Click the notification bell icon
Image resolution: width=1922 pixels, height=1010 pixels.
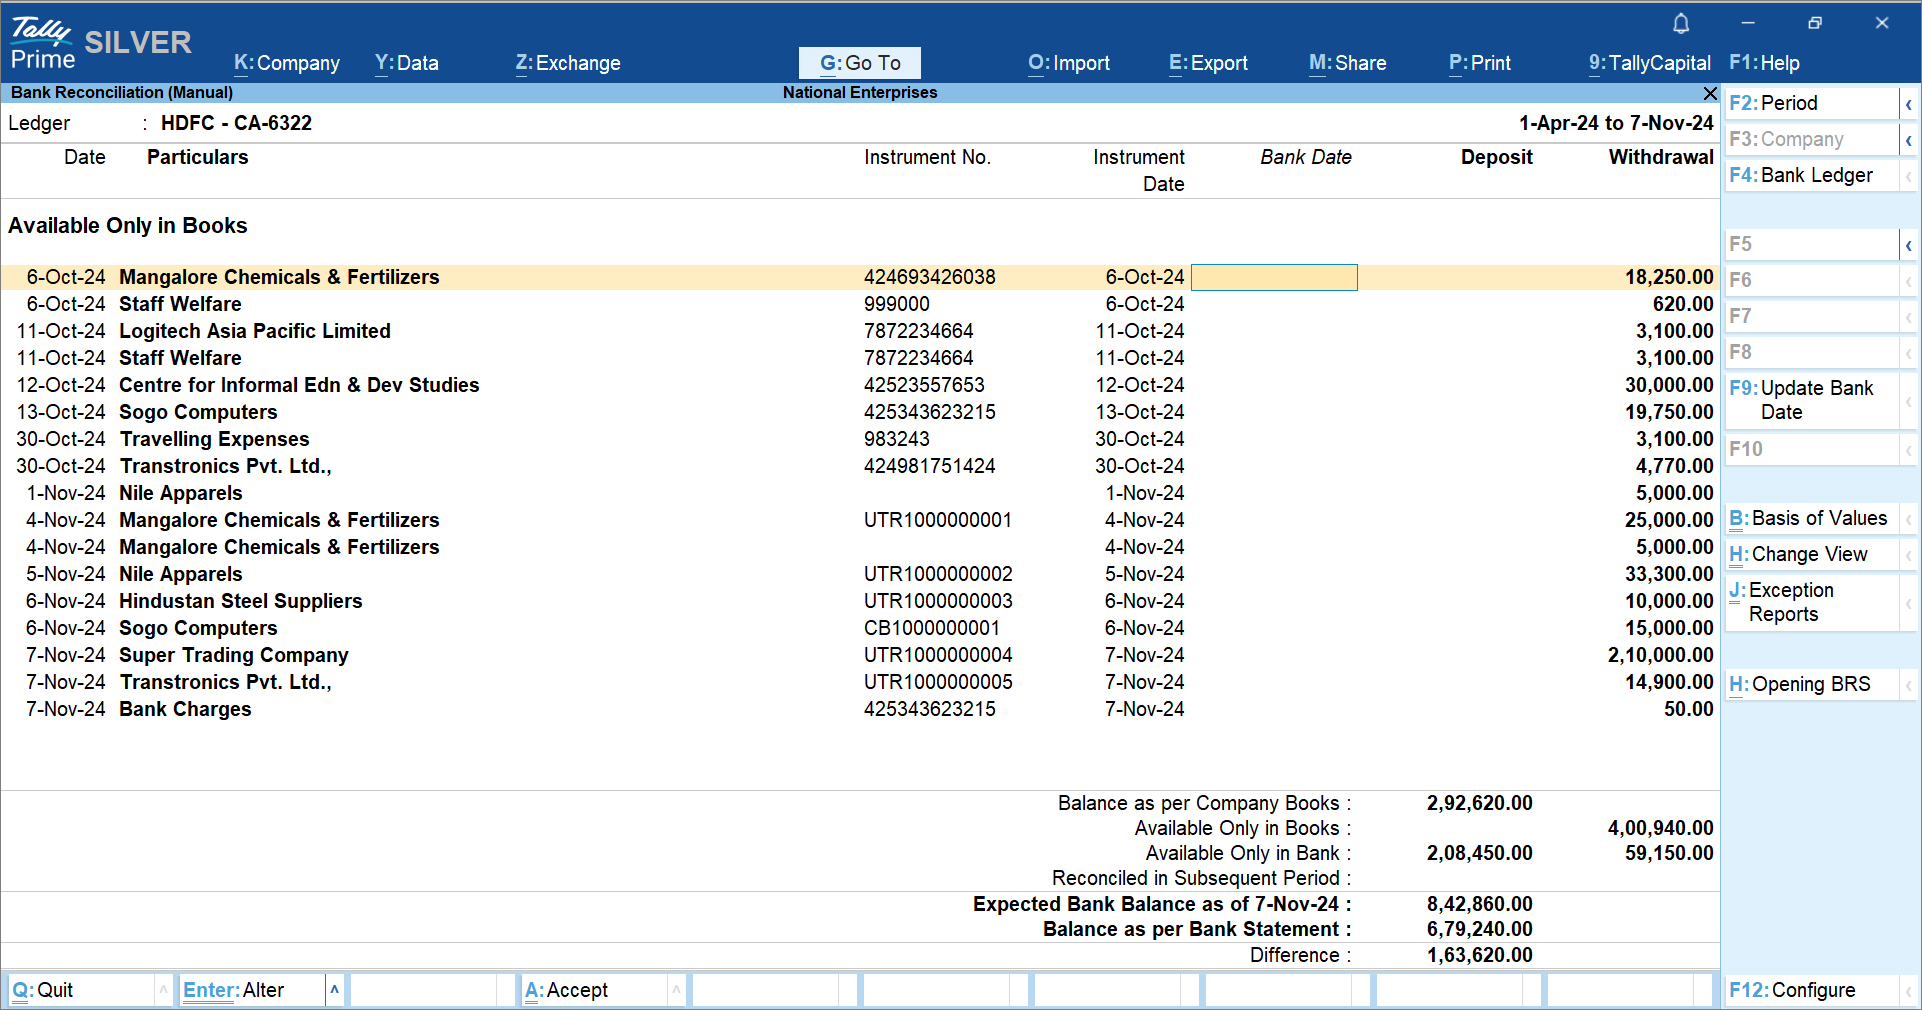[x=1681, y=23]
